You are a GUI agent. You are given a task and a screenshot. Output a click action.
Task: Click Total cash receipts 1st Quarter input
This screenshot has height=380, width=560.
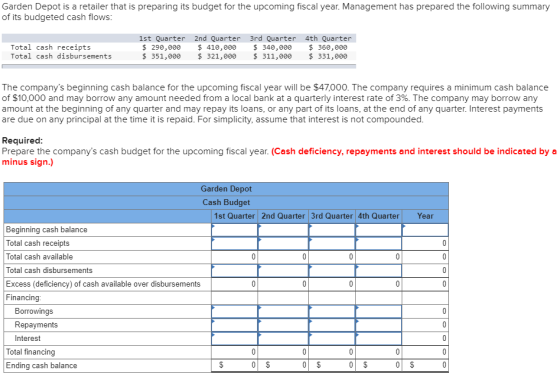pos(234,243)
